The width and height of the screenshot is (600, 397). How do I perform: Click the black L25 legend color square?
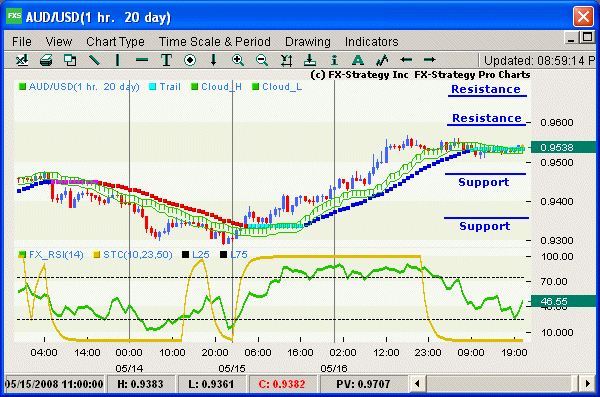coord(186,255)
